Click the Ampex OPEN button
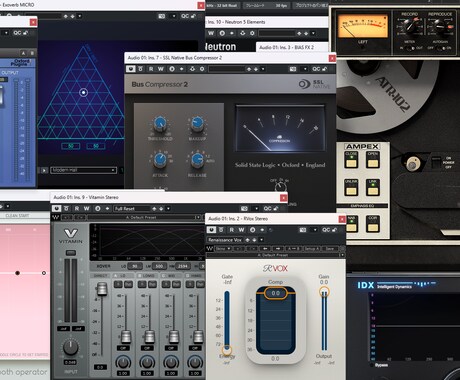 tap(373, 160)
